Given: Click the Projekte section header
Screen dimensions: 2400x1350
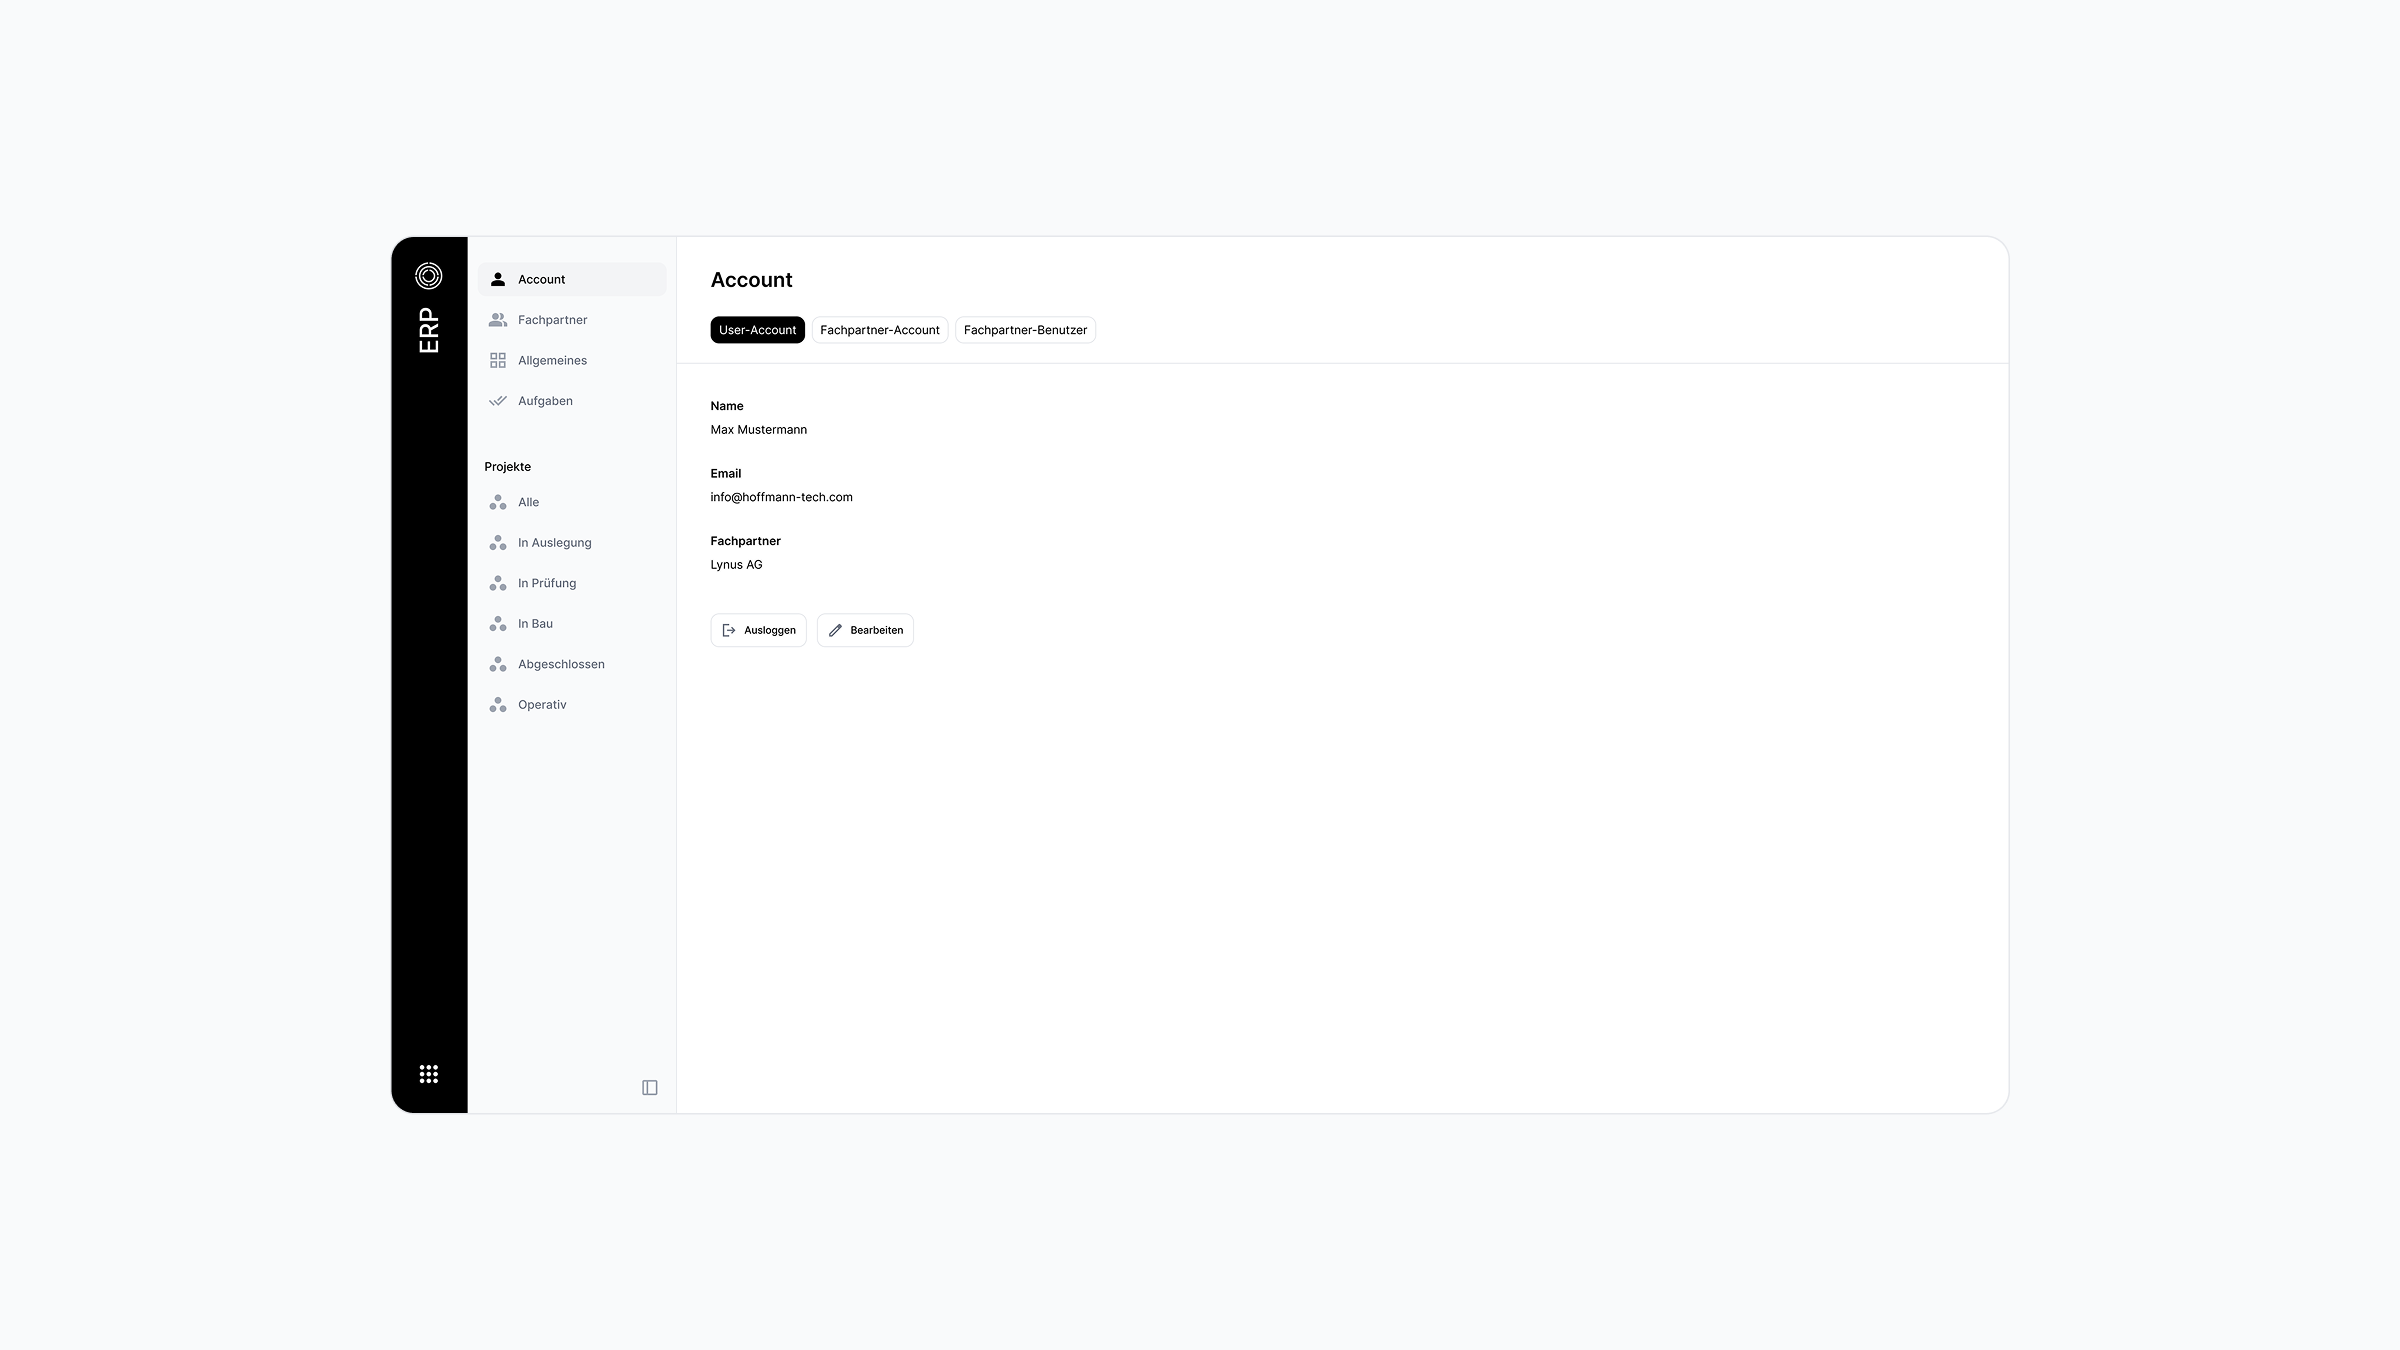Looking at the screenshot, I should click(507, 467).
